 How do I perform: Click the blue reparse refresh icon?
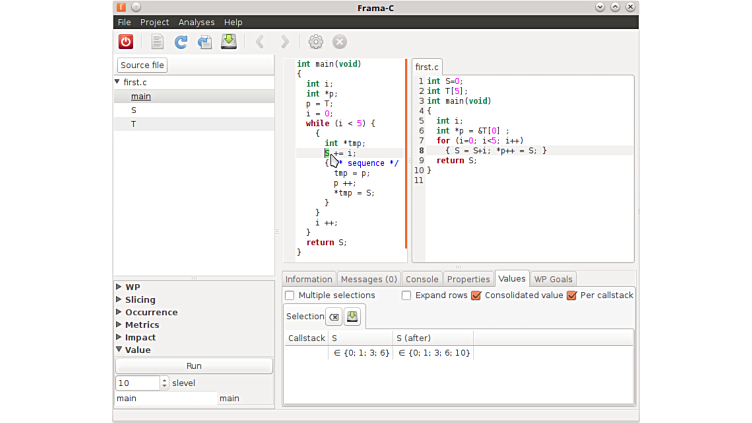[181, 42]
